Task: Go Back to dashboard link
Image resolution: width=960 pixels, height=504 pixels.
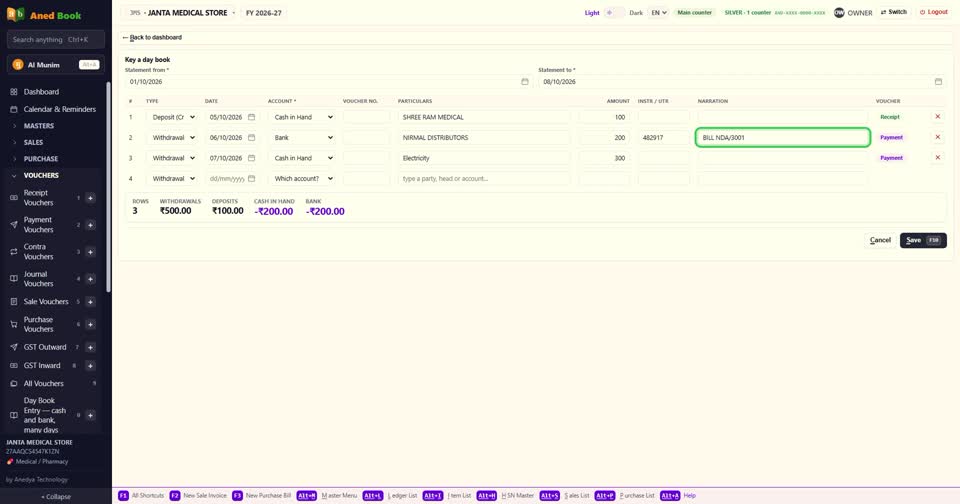Action: click(x=152, y=37)
